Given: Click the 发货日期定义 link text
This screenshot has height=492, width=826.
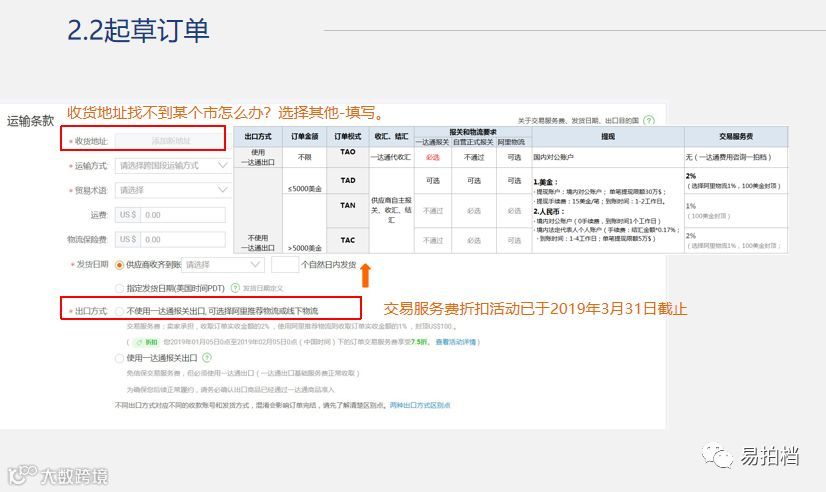Looking at the screenshot, I should [263, 288].
